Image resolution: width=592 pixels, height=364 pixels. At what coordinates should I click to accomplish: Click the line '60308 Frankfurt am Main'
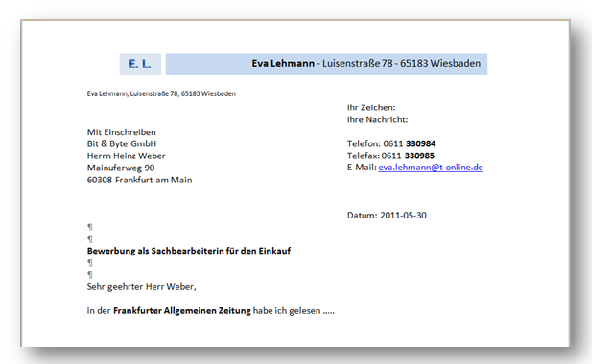coord(139,180)
